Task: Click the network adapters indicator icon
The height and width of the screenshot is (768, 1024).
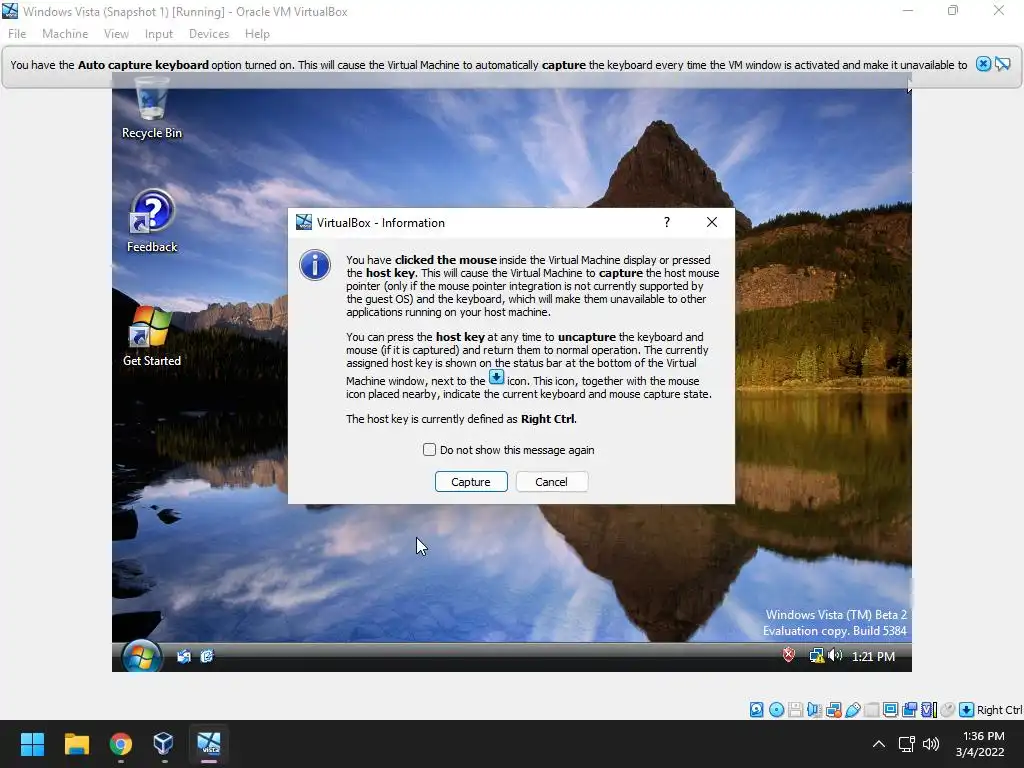Action: [x=833, y=710]
